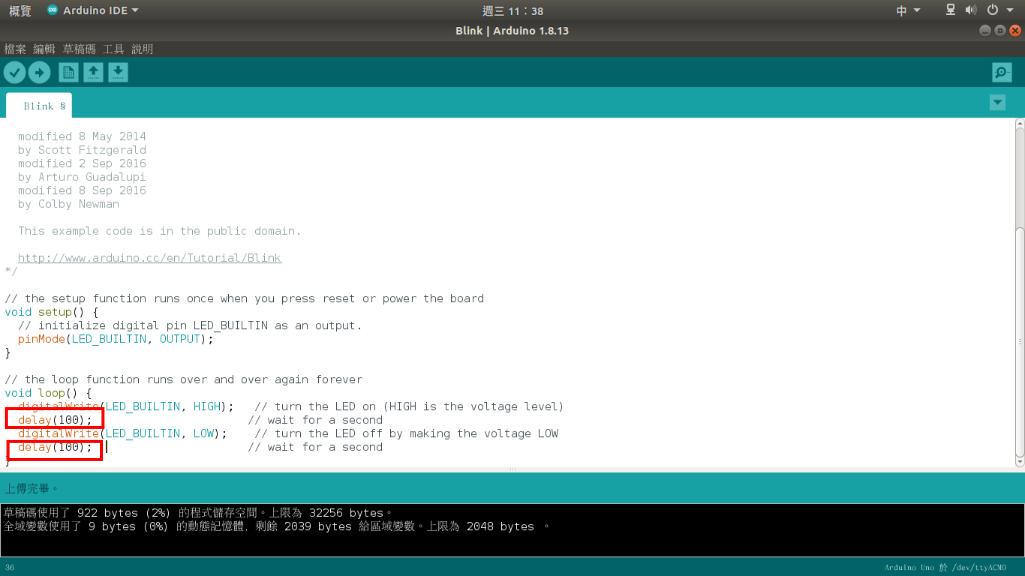Click the console line reporting 922 bytes

click(x=197, y=513)
